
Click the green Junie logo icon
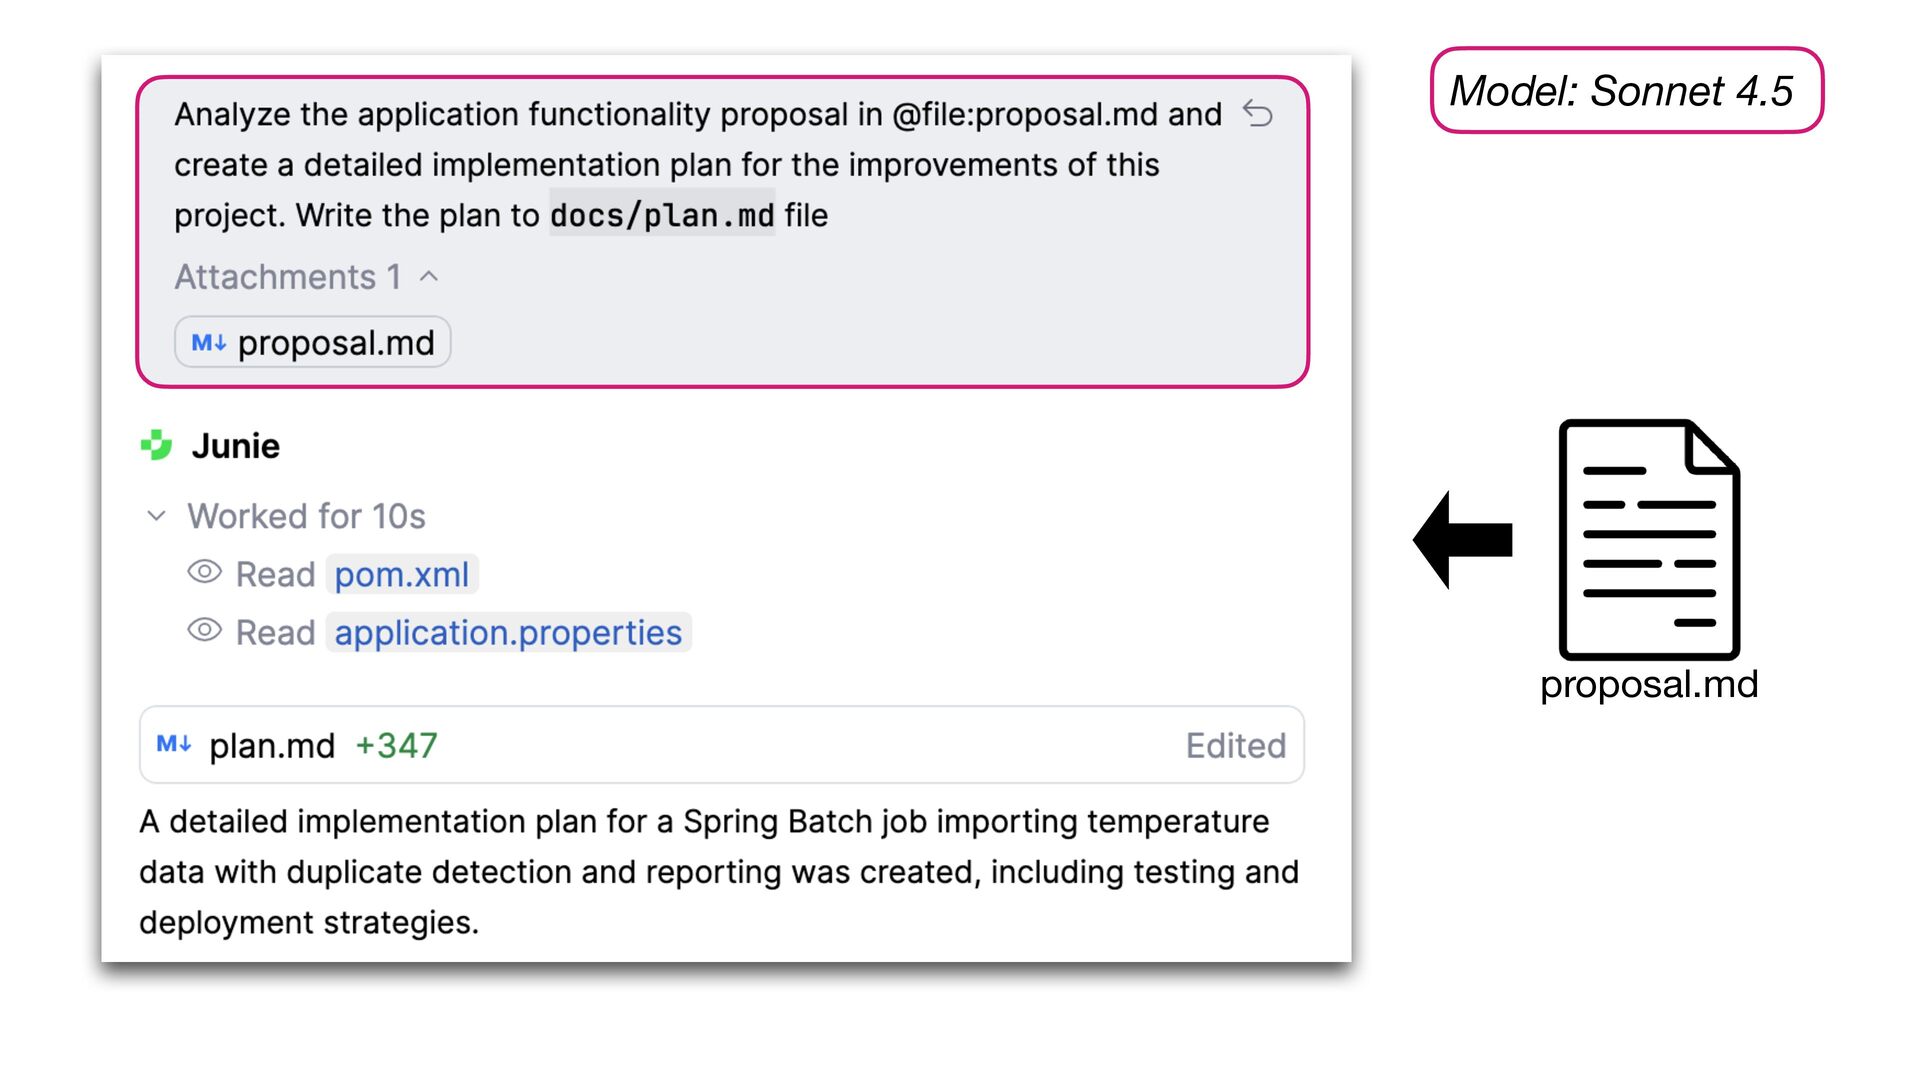[157, 445]
